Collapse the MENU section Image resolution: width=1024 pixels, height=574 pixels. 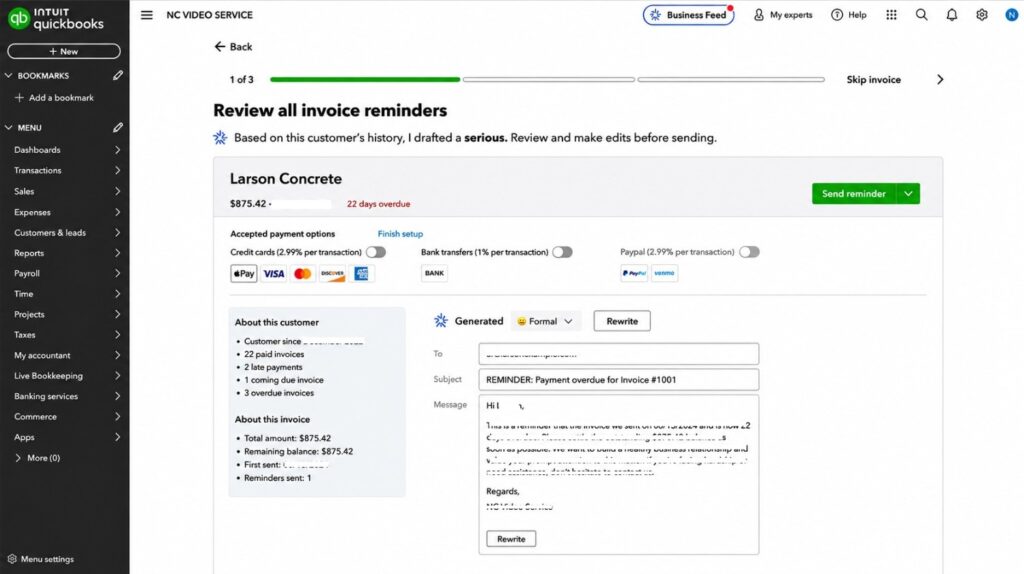(8, 128)
